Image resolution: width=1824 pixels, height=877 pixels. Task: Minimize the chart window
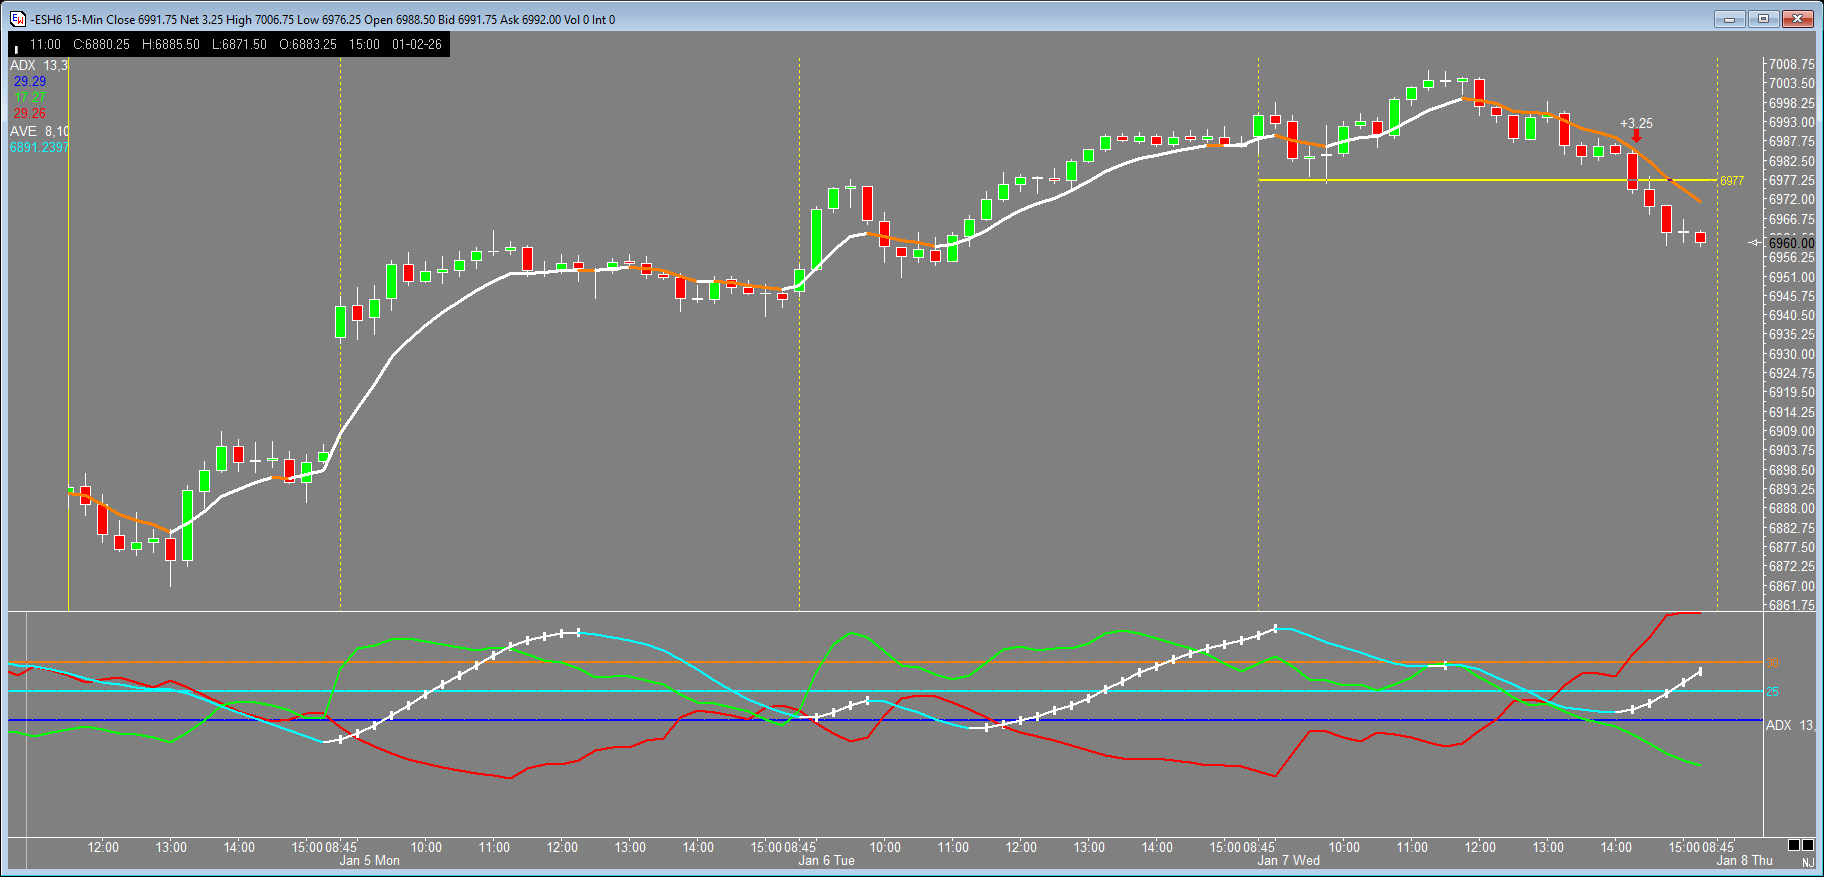[x=1729, y=18]
